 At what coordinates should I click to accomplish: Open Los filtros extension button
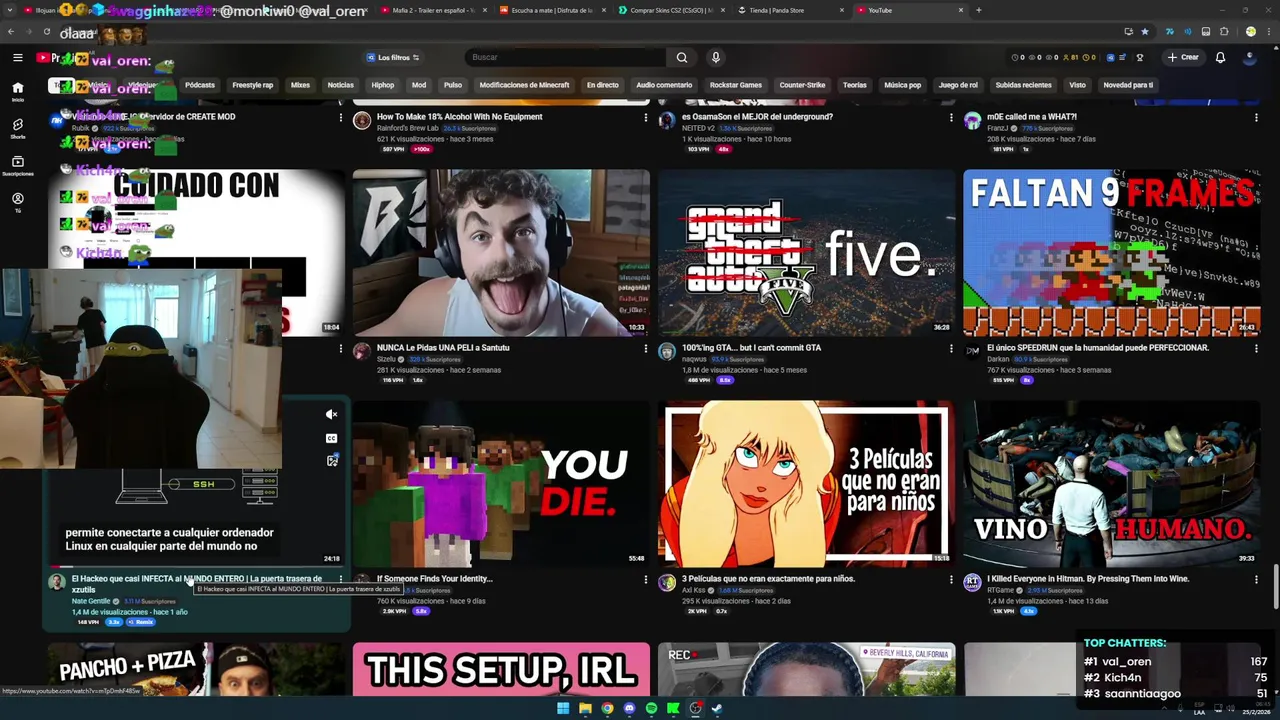click(392, 57)
